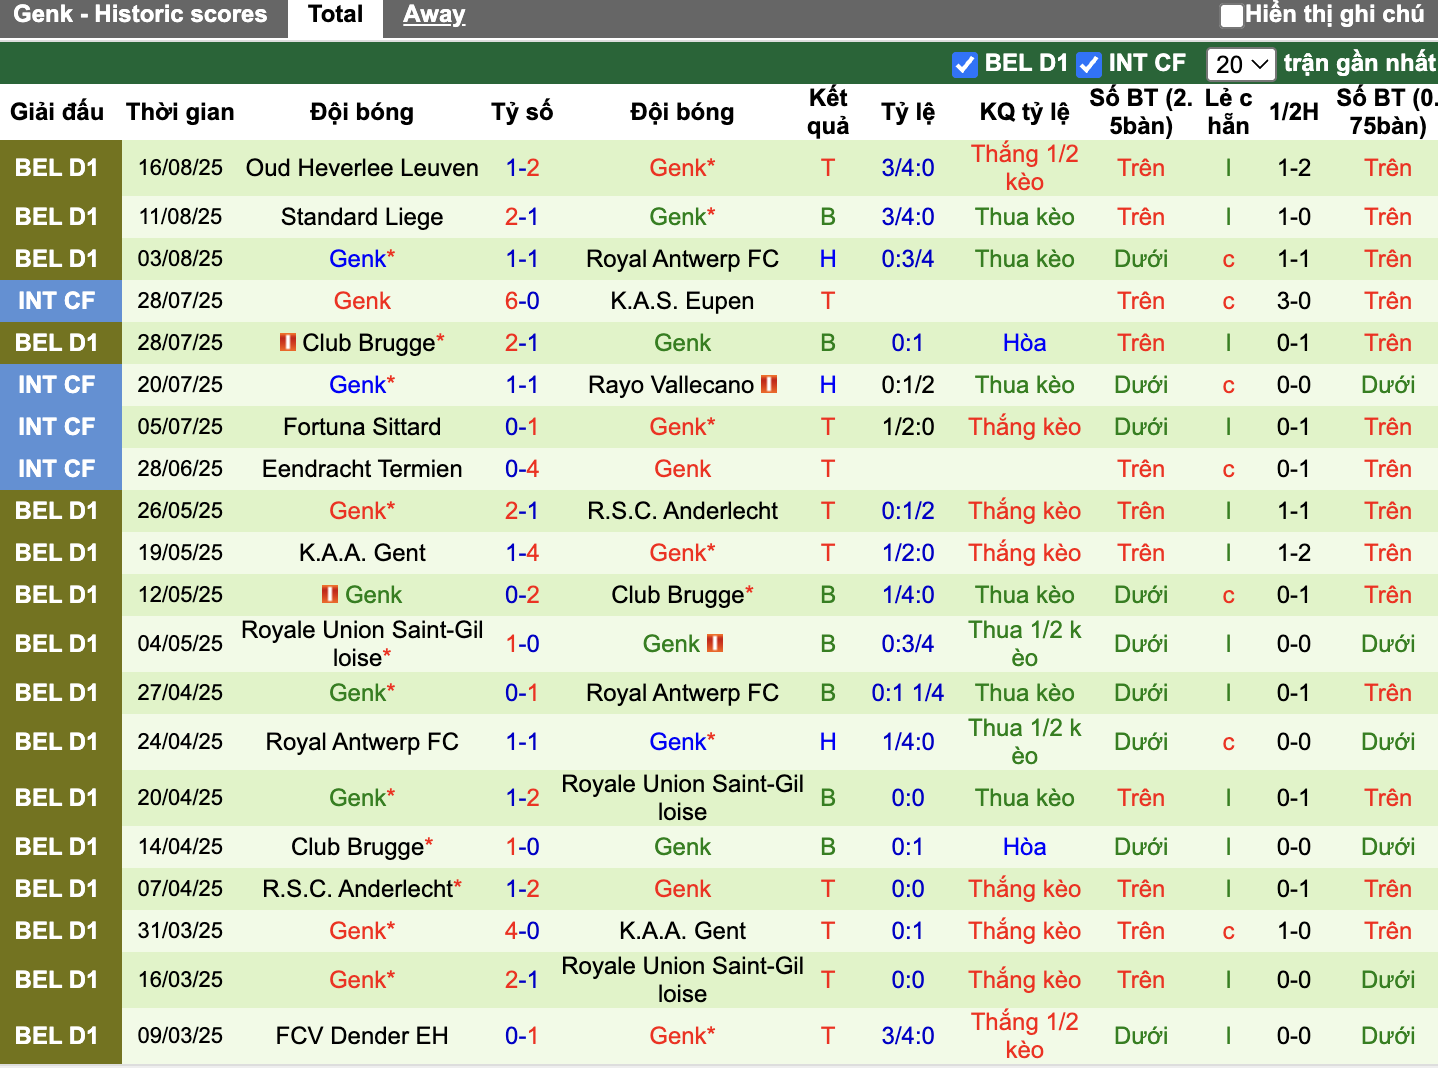Click the red card icon beside Rayo Vallecano
Image resolution: width=1438 pixels, height=1074 pixels.
pos(769,384)
